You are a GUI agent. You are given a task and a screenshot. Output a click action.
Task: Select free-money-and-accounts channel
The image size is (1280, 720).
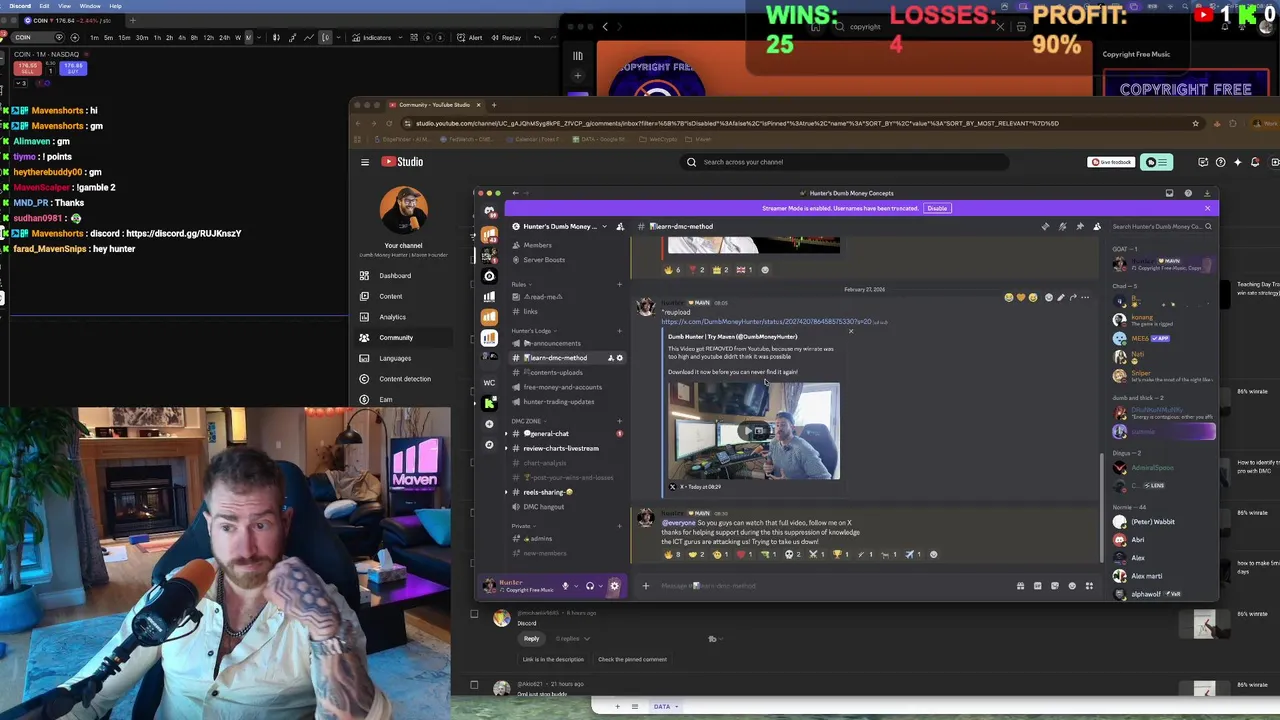click(563, 387)
